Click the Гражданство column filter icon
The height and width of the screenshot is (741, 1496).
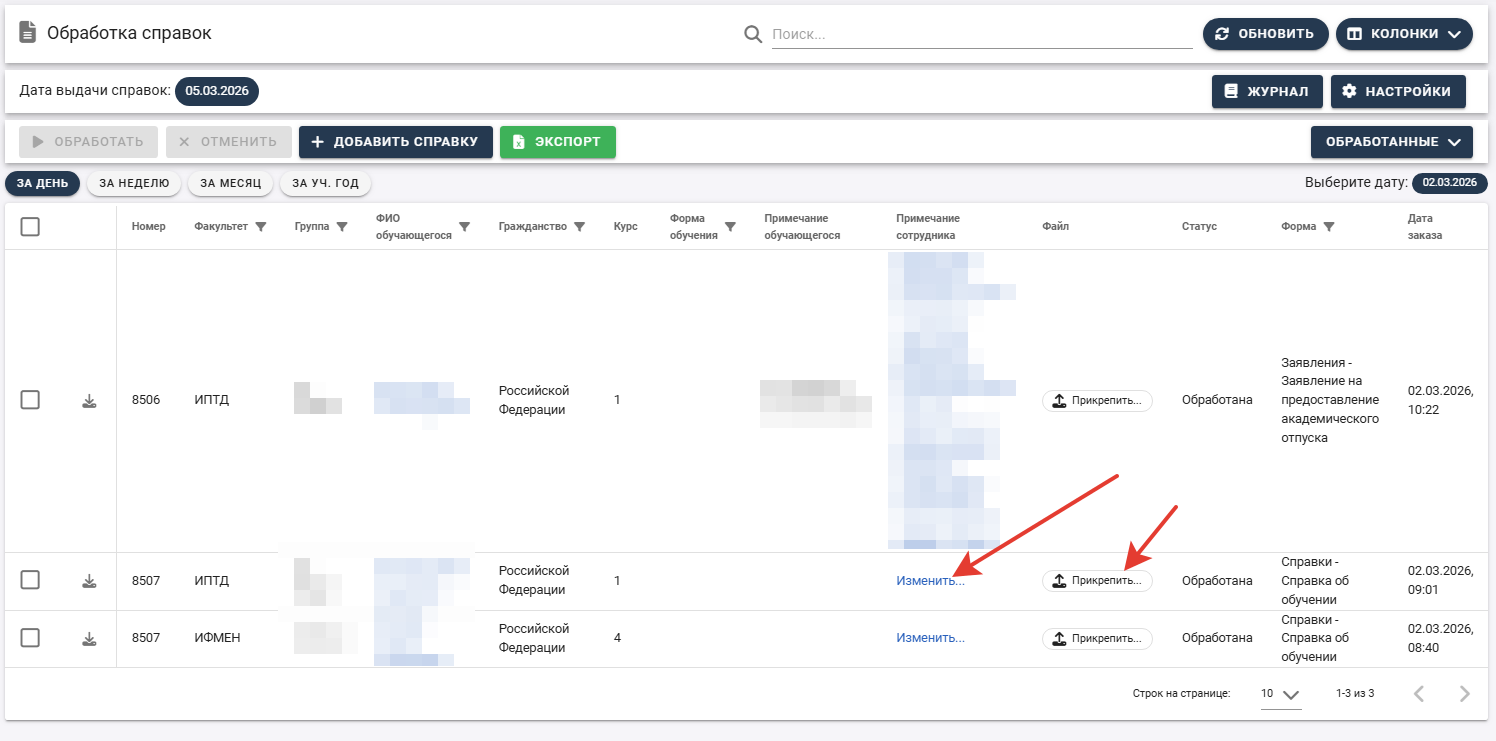580,227
